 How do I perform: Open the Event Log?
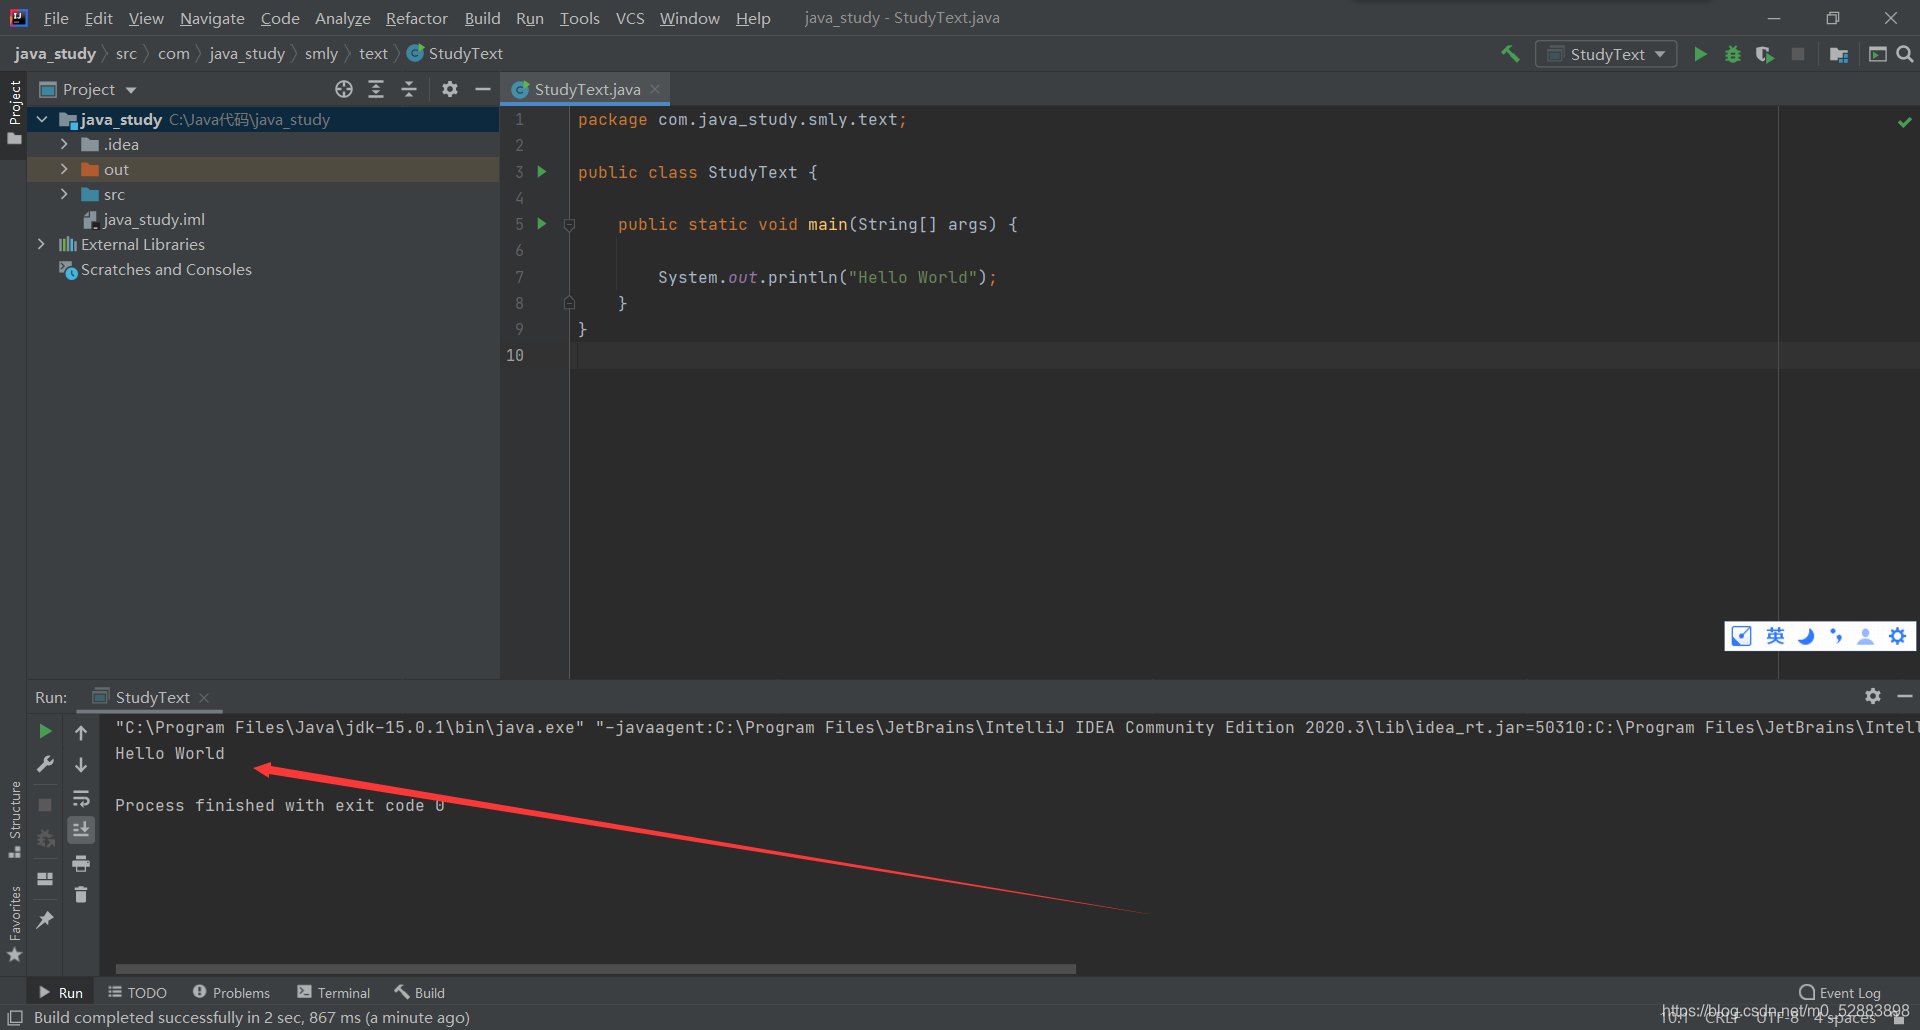click(x=1840, y=992)
